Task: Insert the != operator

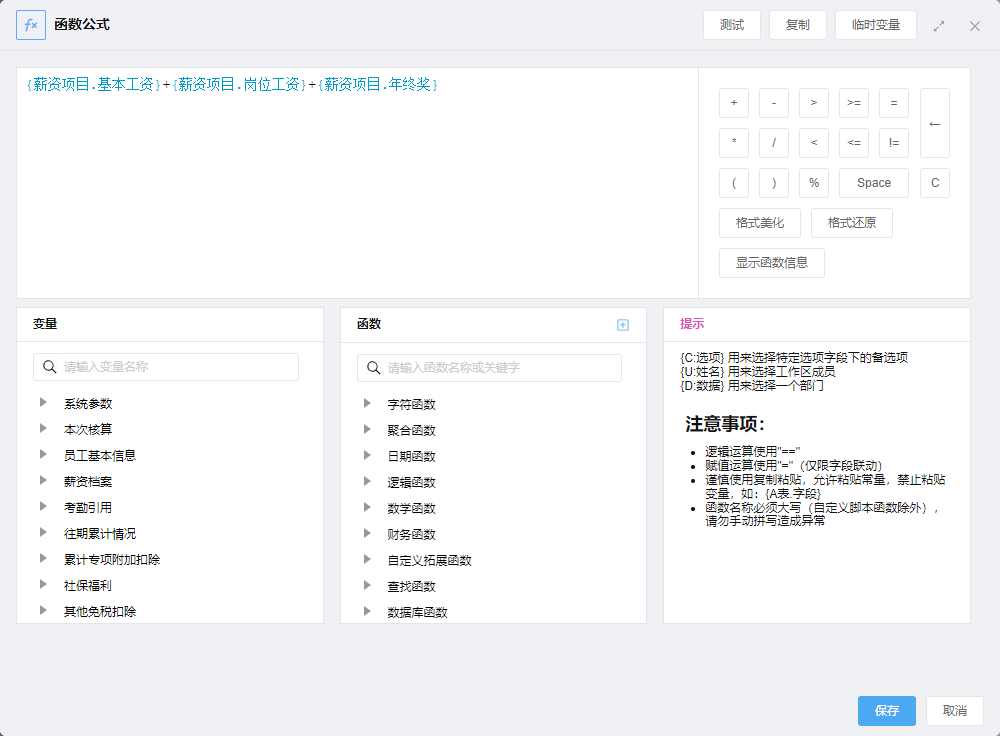Action: coord(893,143)
